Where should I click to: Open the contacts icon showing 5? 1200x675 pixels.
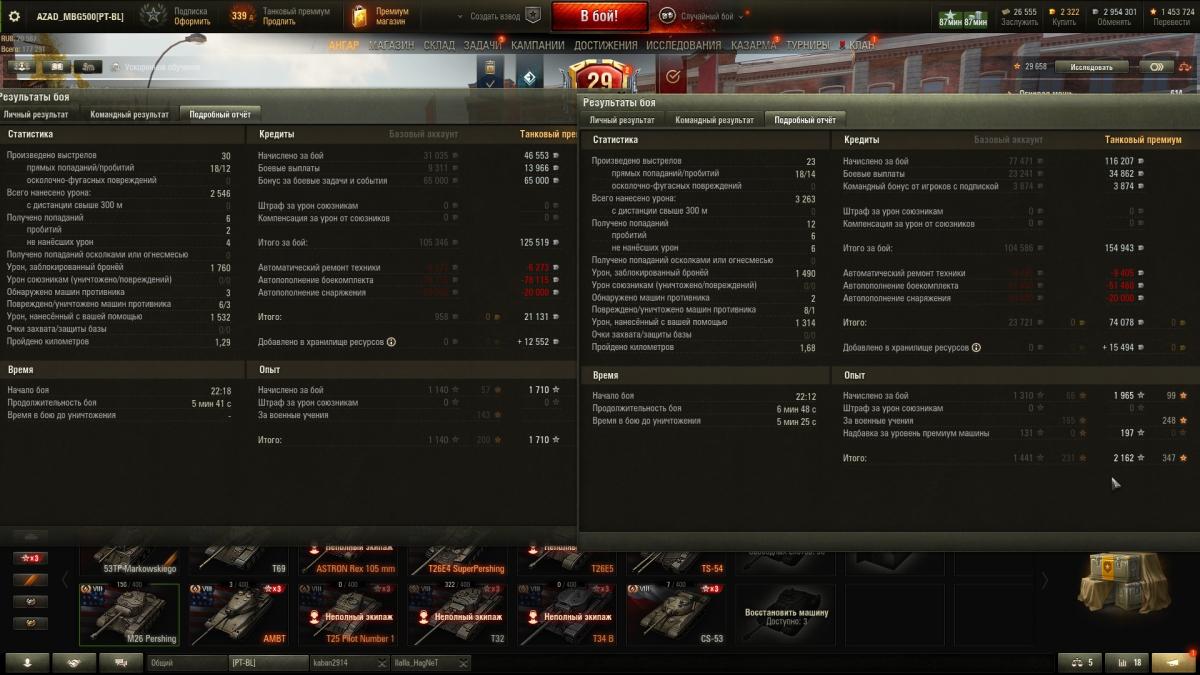point(1080,663)
